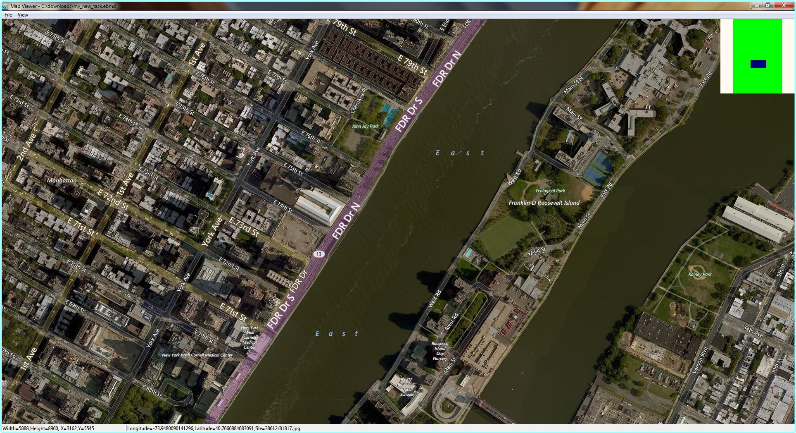Click the route 13 highway shield marker
796x433 pixels.
pos(319,254)
